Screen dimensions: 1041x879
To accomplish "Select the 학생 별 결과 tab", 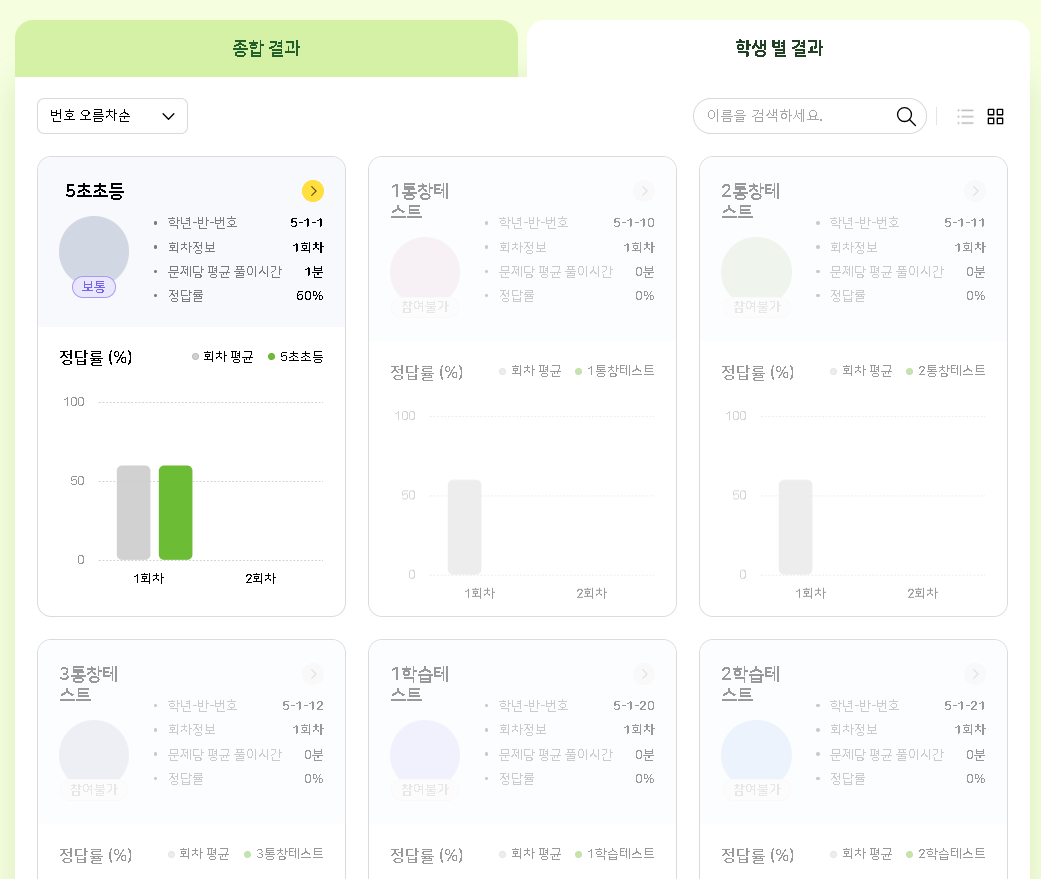I will click(x=778, y=48).
